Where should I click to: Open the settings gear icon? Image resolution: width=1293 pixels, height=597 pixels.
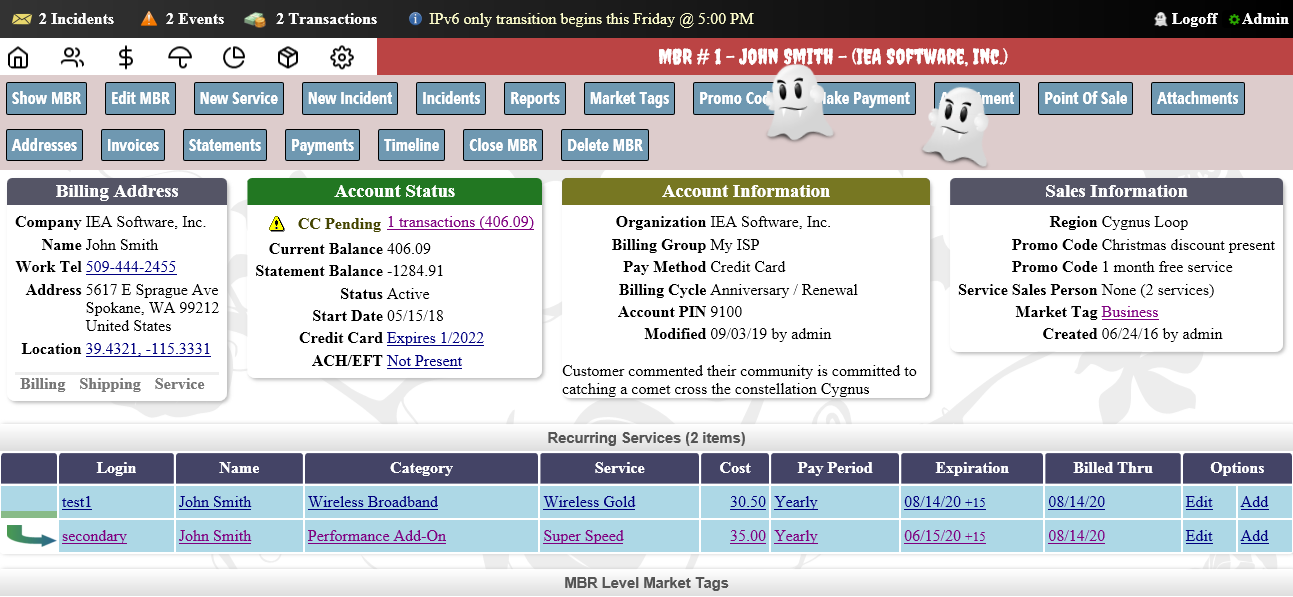click(342, 57)
